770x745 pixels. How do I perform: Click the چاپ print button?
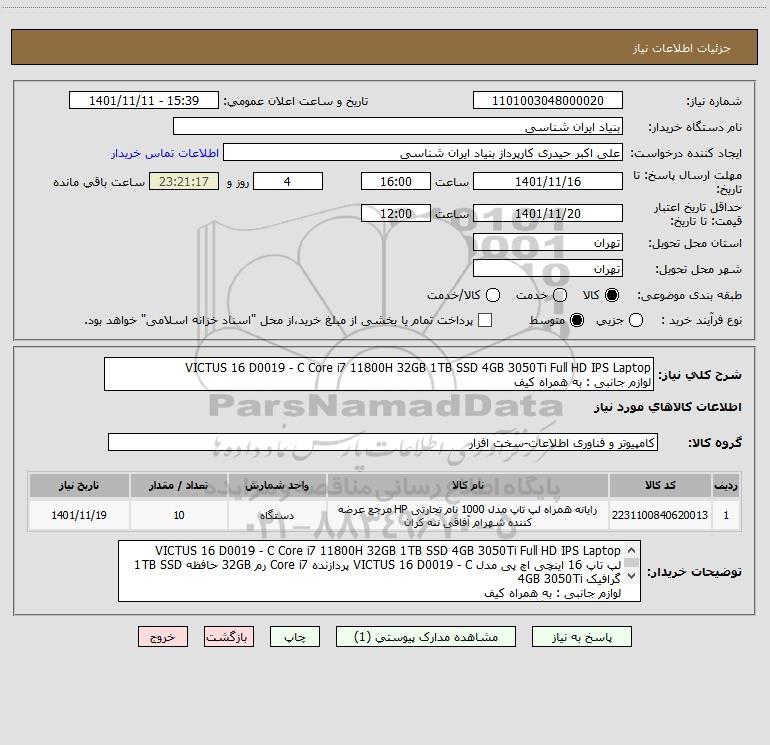click(295, 637)
